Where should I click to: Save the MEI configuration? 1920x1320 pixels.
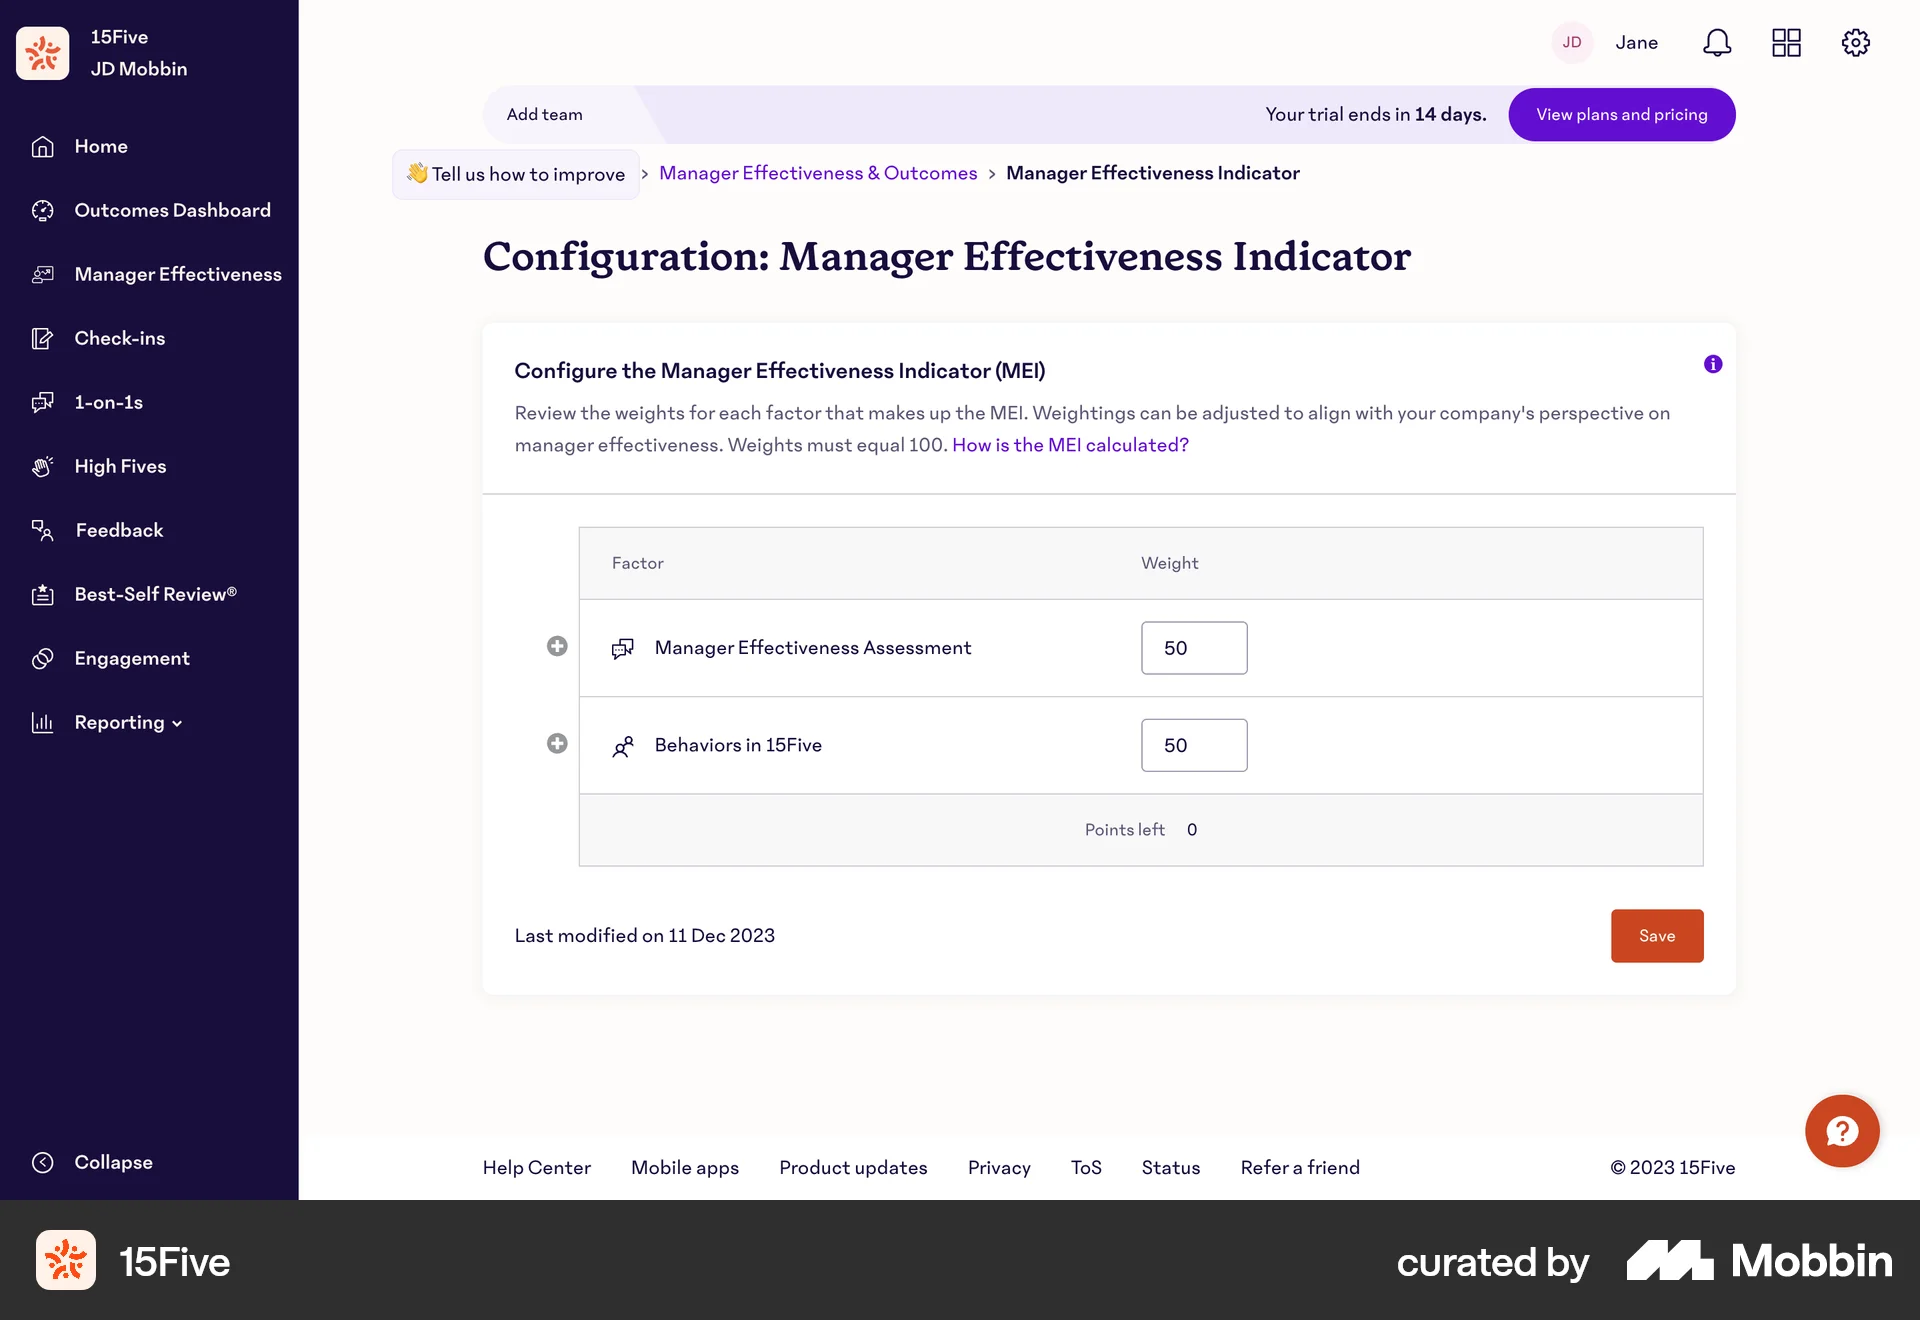[x=1656, y=936]
